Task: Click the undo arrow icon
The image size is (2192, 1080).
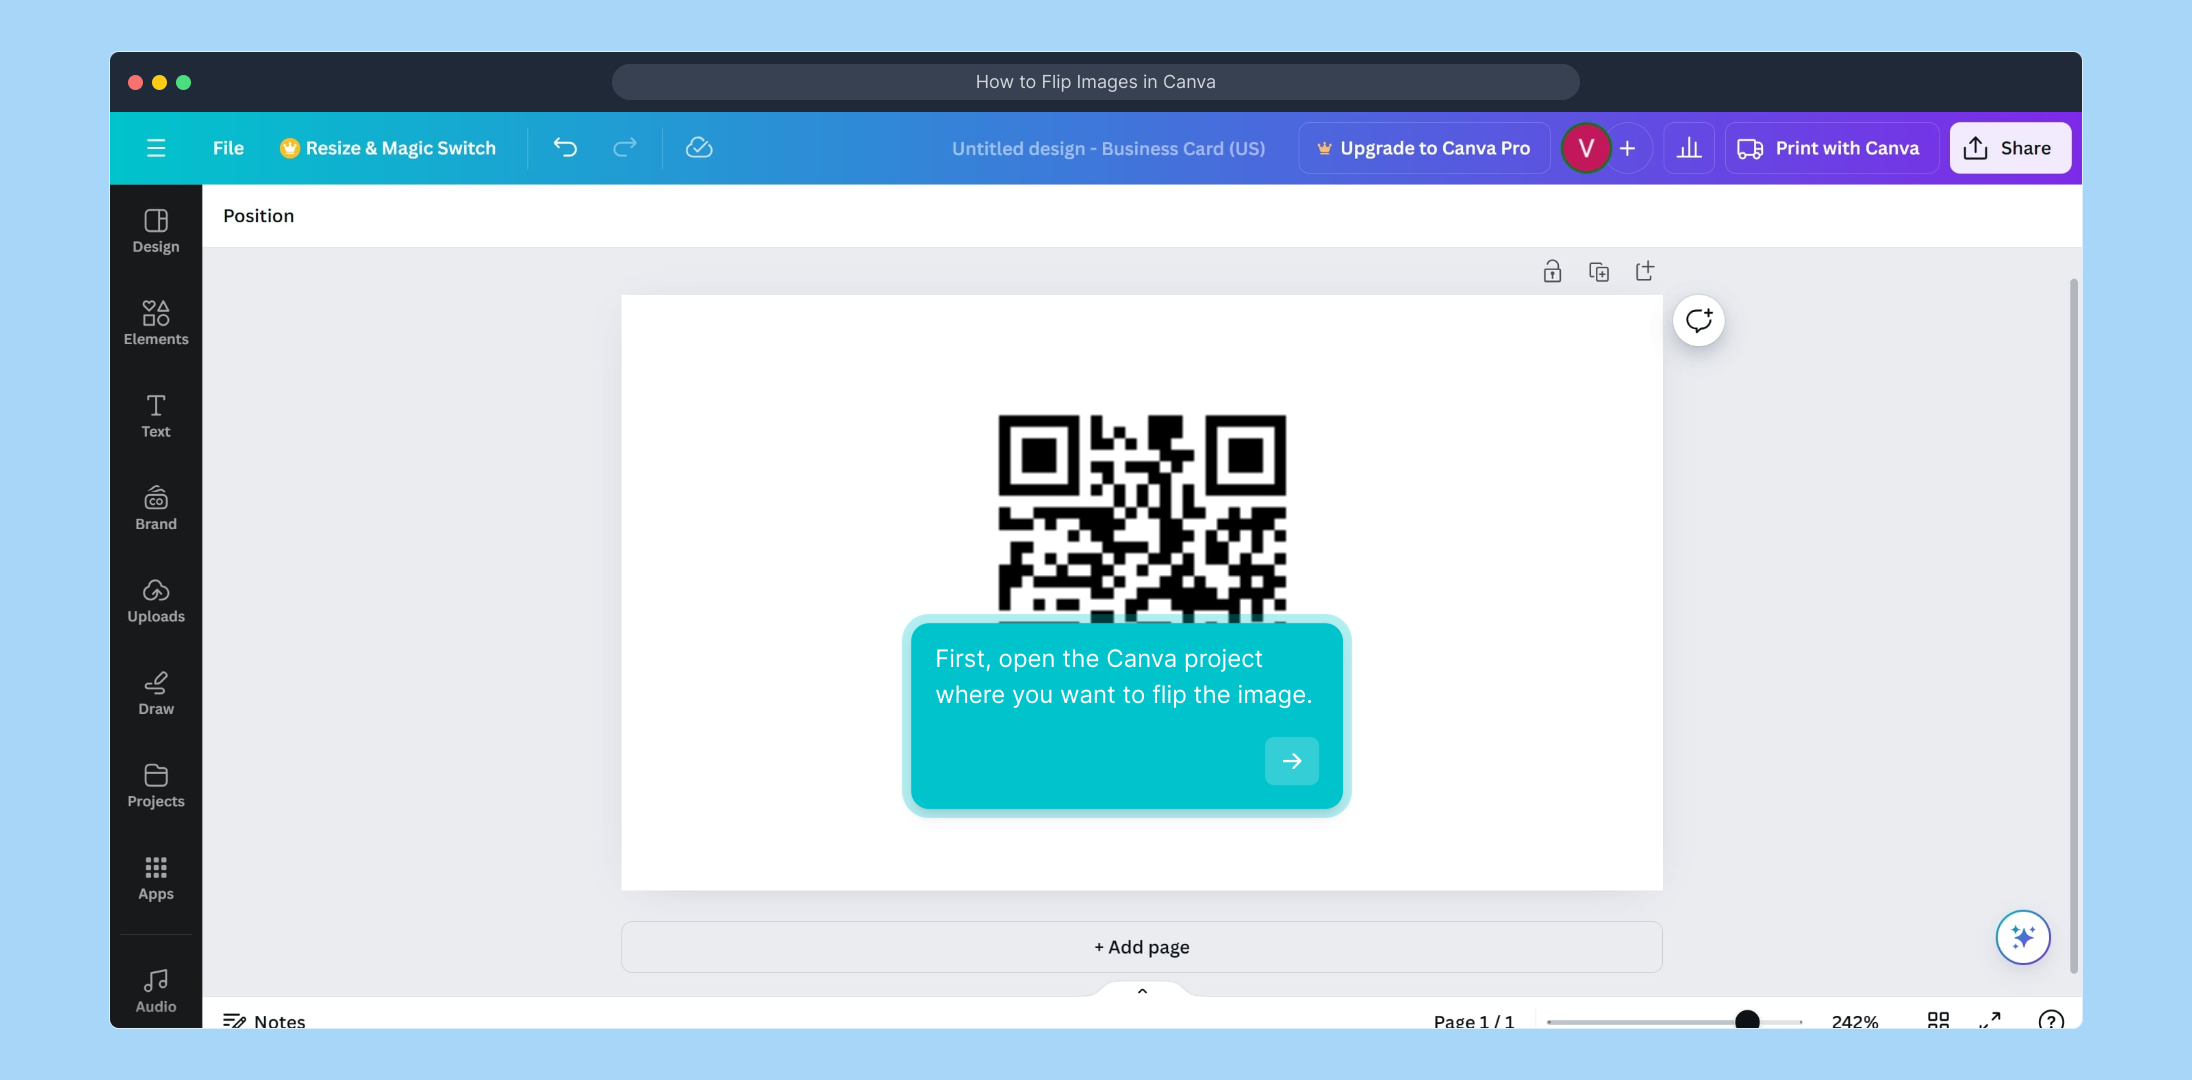Action: [x=565, y=148]
